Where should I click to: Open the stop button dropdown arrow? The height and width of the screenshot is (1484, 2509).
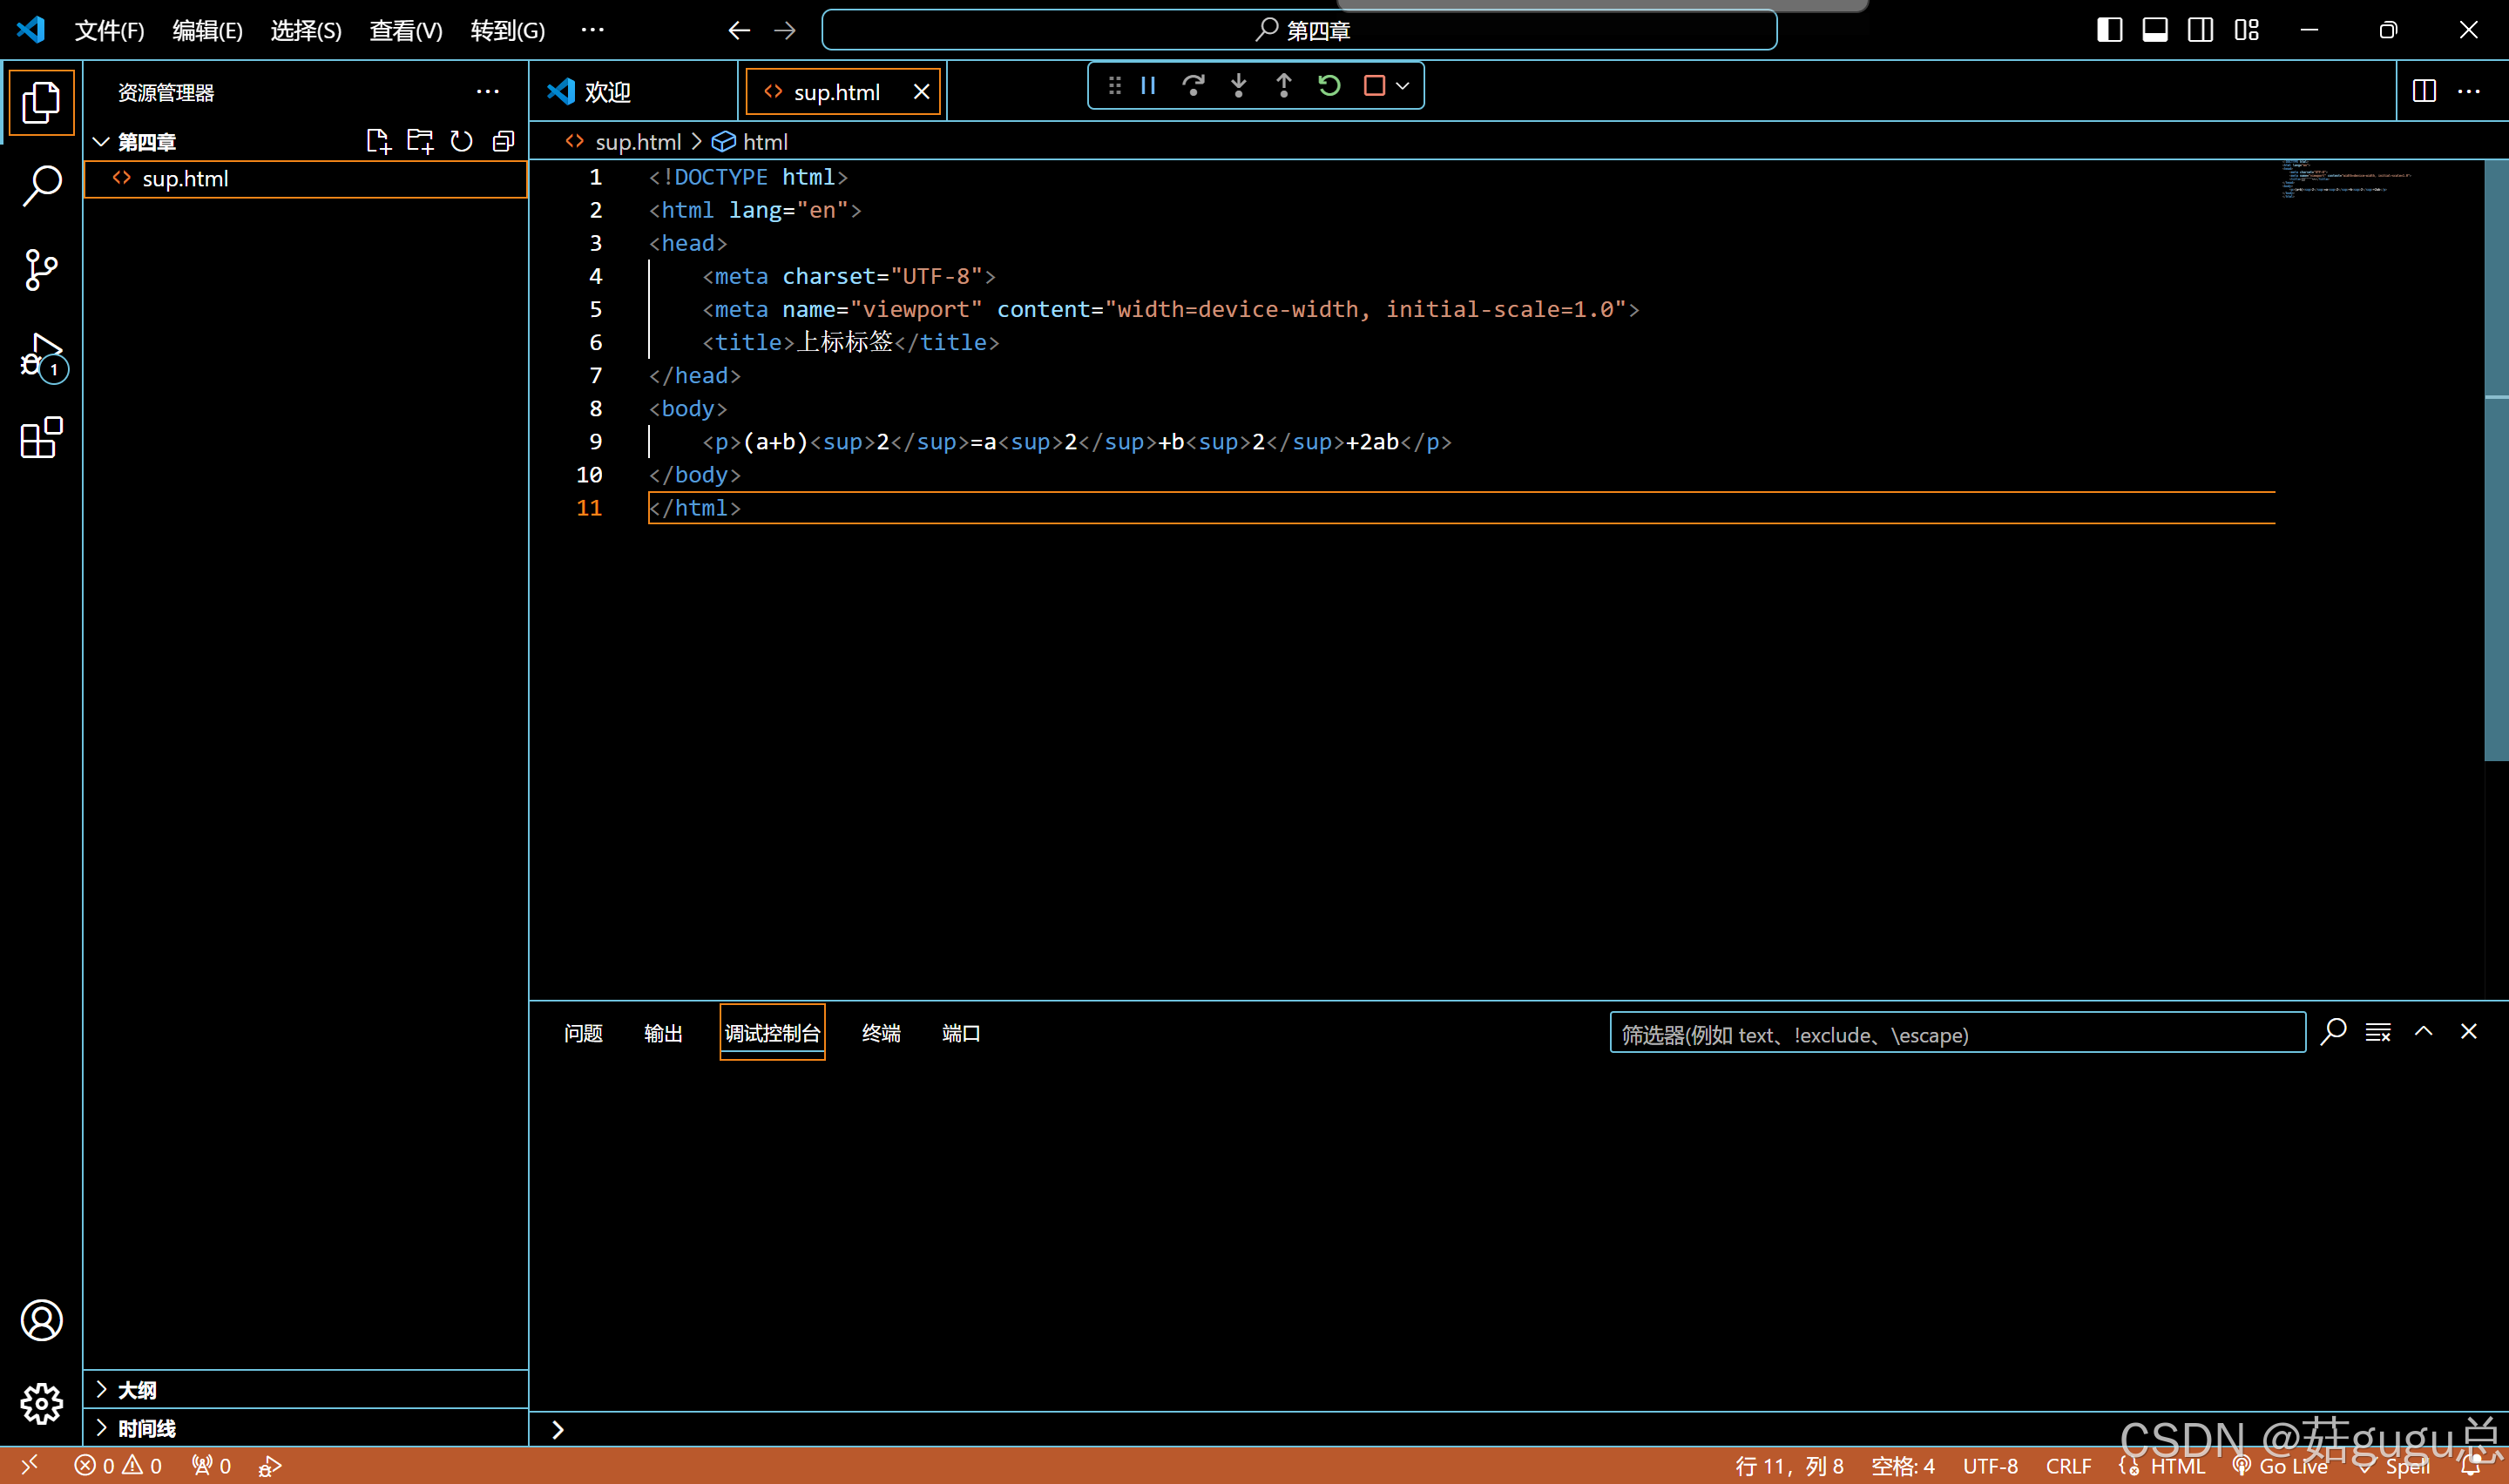tap(1403, 86)
